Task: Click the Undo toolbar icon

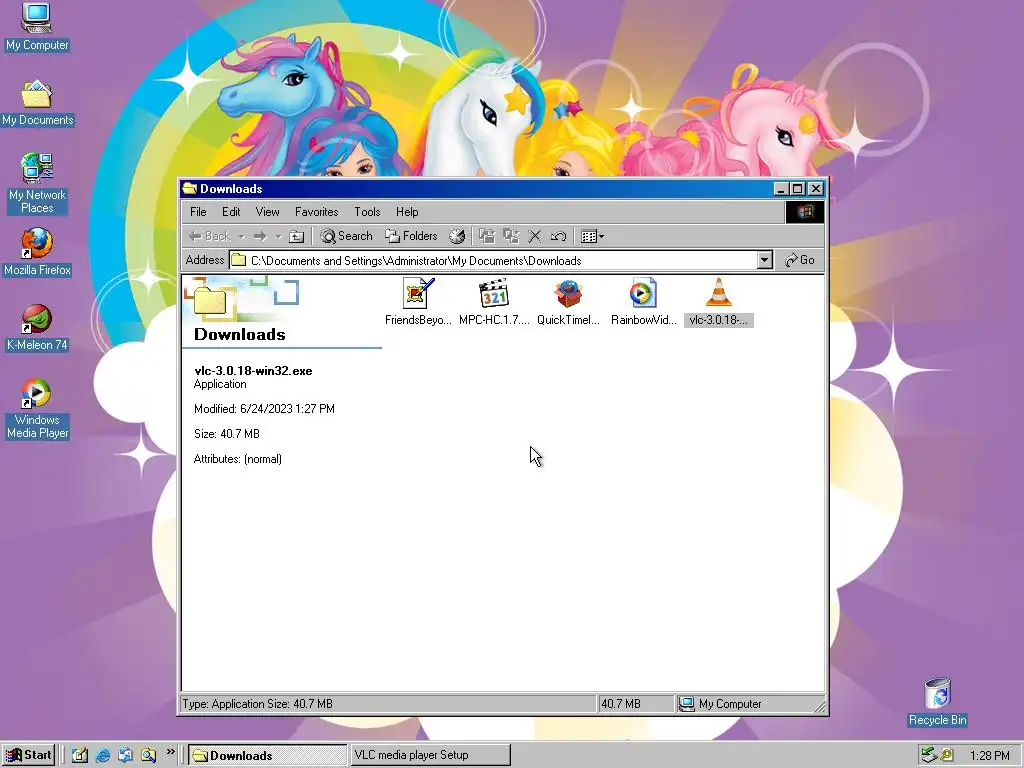Action: pos(558,236)
